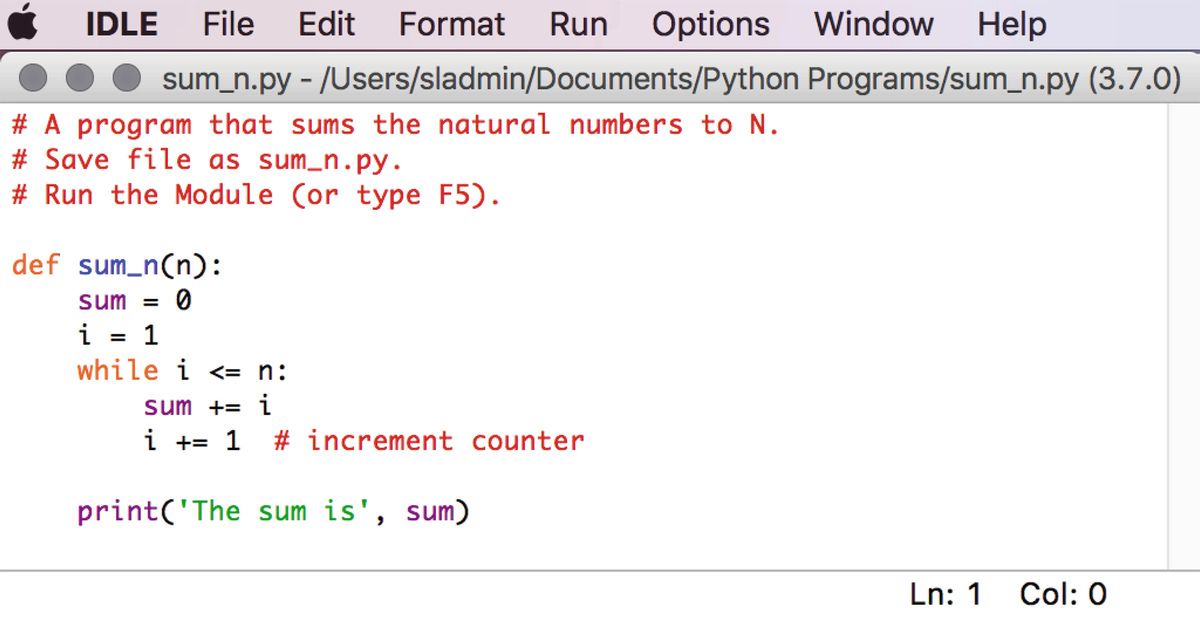The image size is (1200, 619).
Task: Open the Format menu
Action: [x=452, y=24]
